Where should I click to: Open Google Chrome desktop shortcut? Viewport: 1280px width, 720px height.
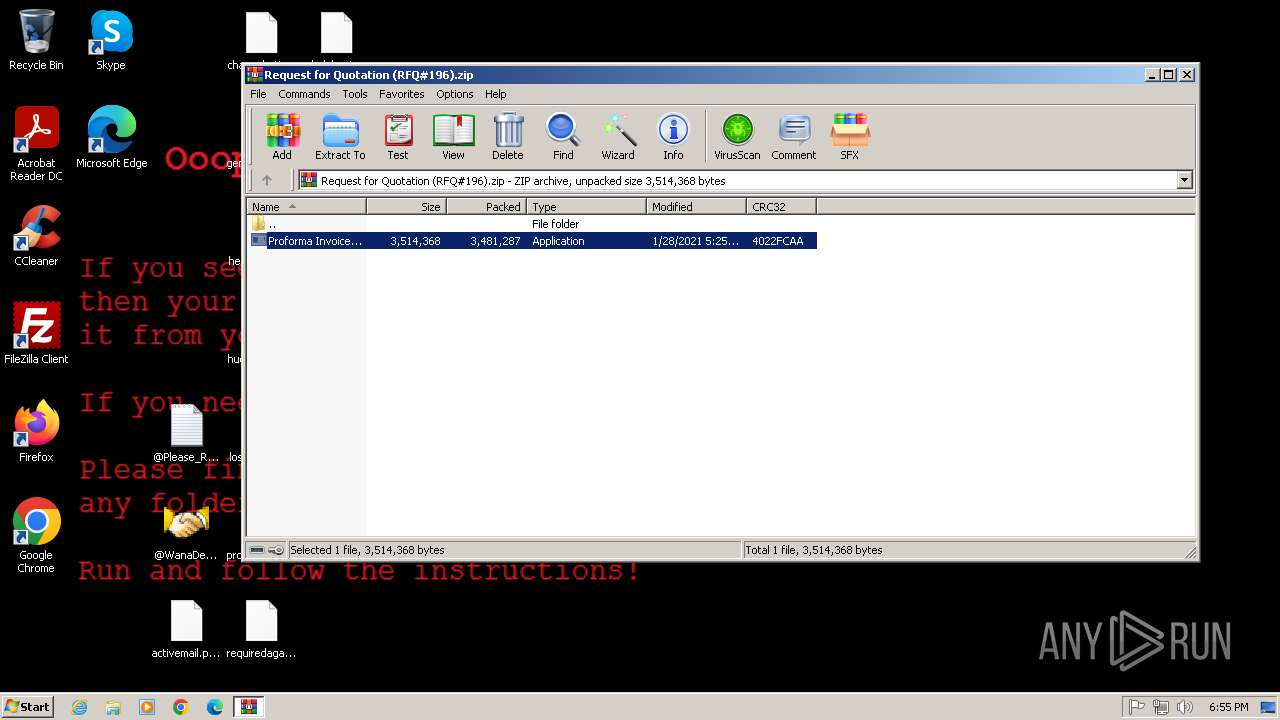tap(36, 536)
